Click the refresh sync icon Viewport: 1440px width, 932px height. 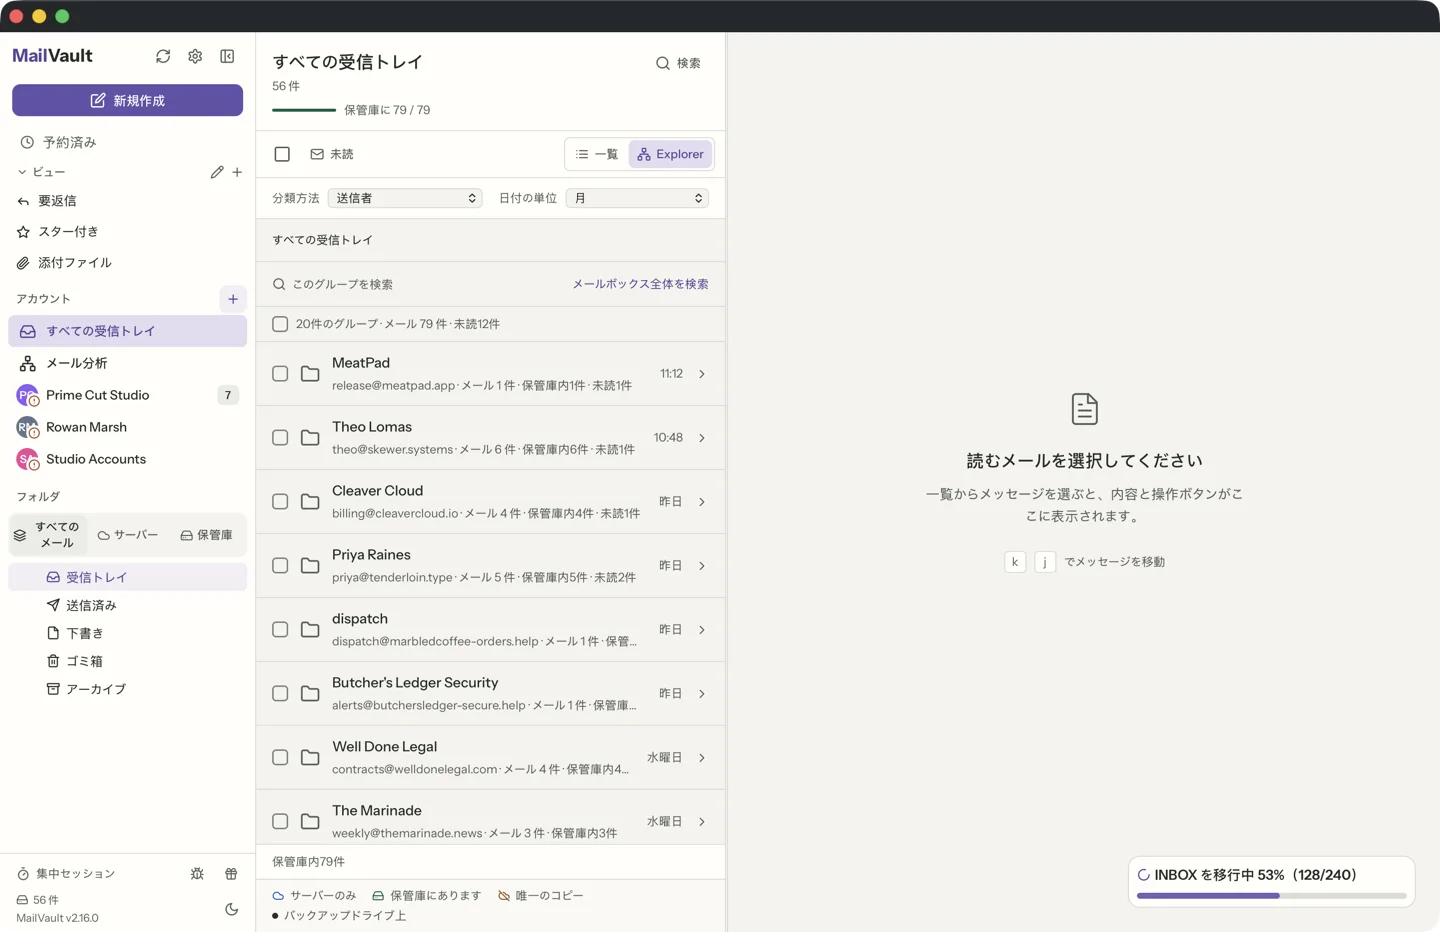pyautogui.click(x=163, y=57)
